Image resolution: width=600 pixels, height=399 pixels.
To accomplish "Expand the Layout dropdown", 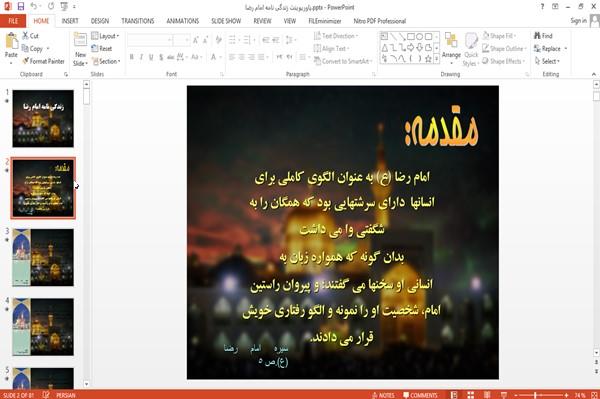I will pyautogui.click(x=105, y=36).
